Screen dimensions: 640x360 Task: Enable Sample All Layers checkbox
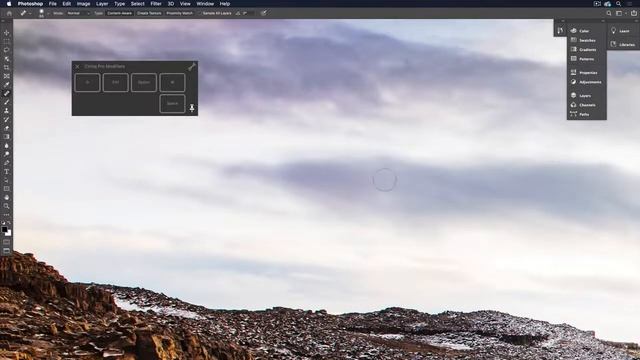point(200,13)
